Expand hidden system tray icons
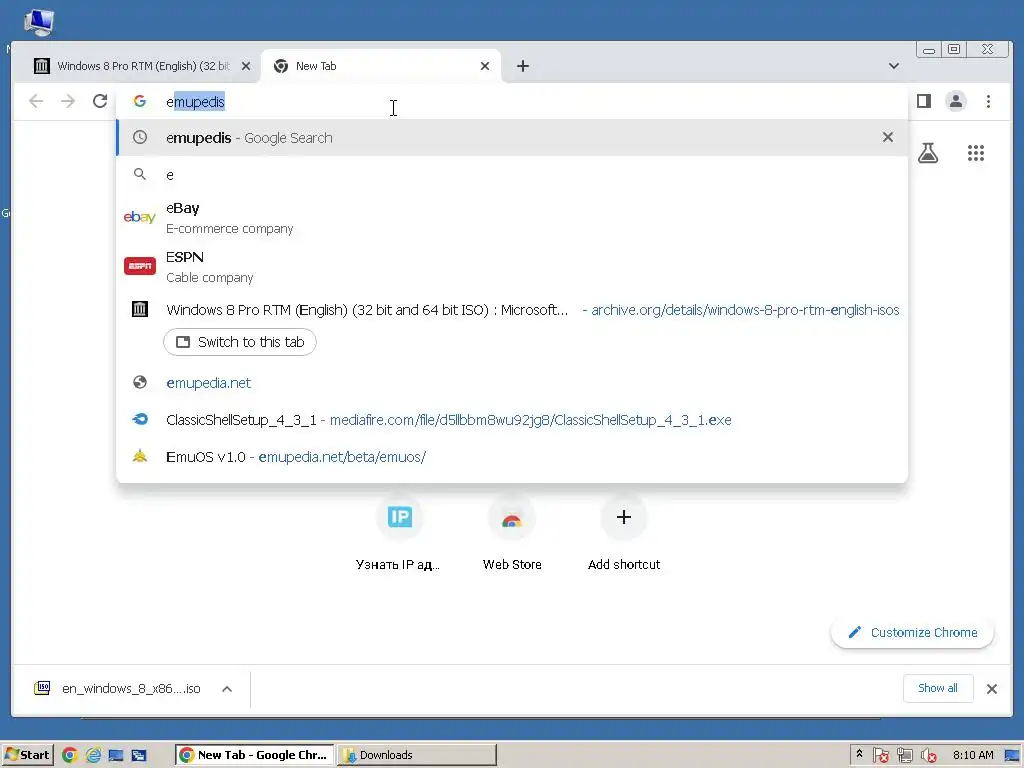This screenshot has width=1024, height=768. tap(859, 754)
